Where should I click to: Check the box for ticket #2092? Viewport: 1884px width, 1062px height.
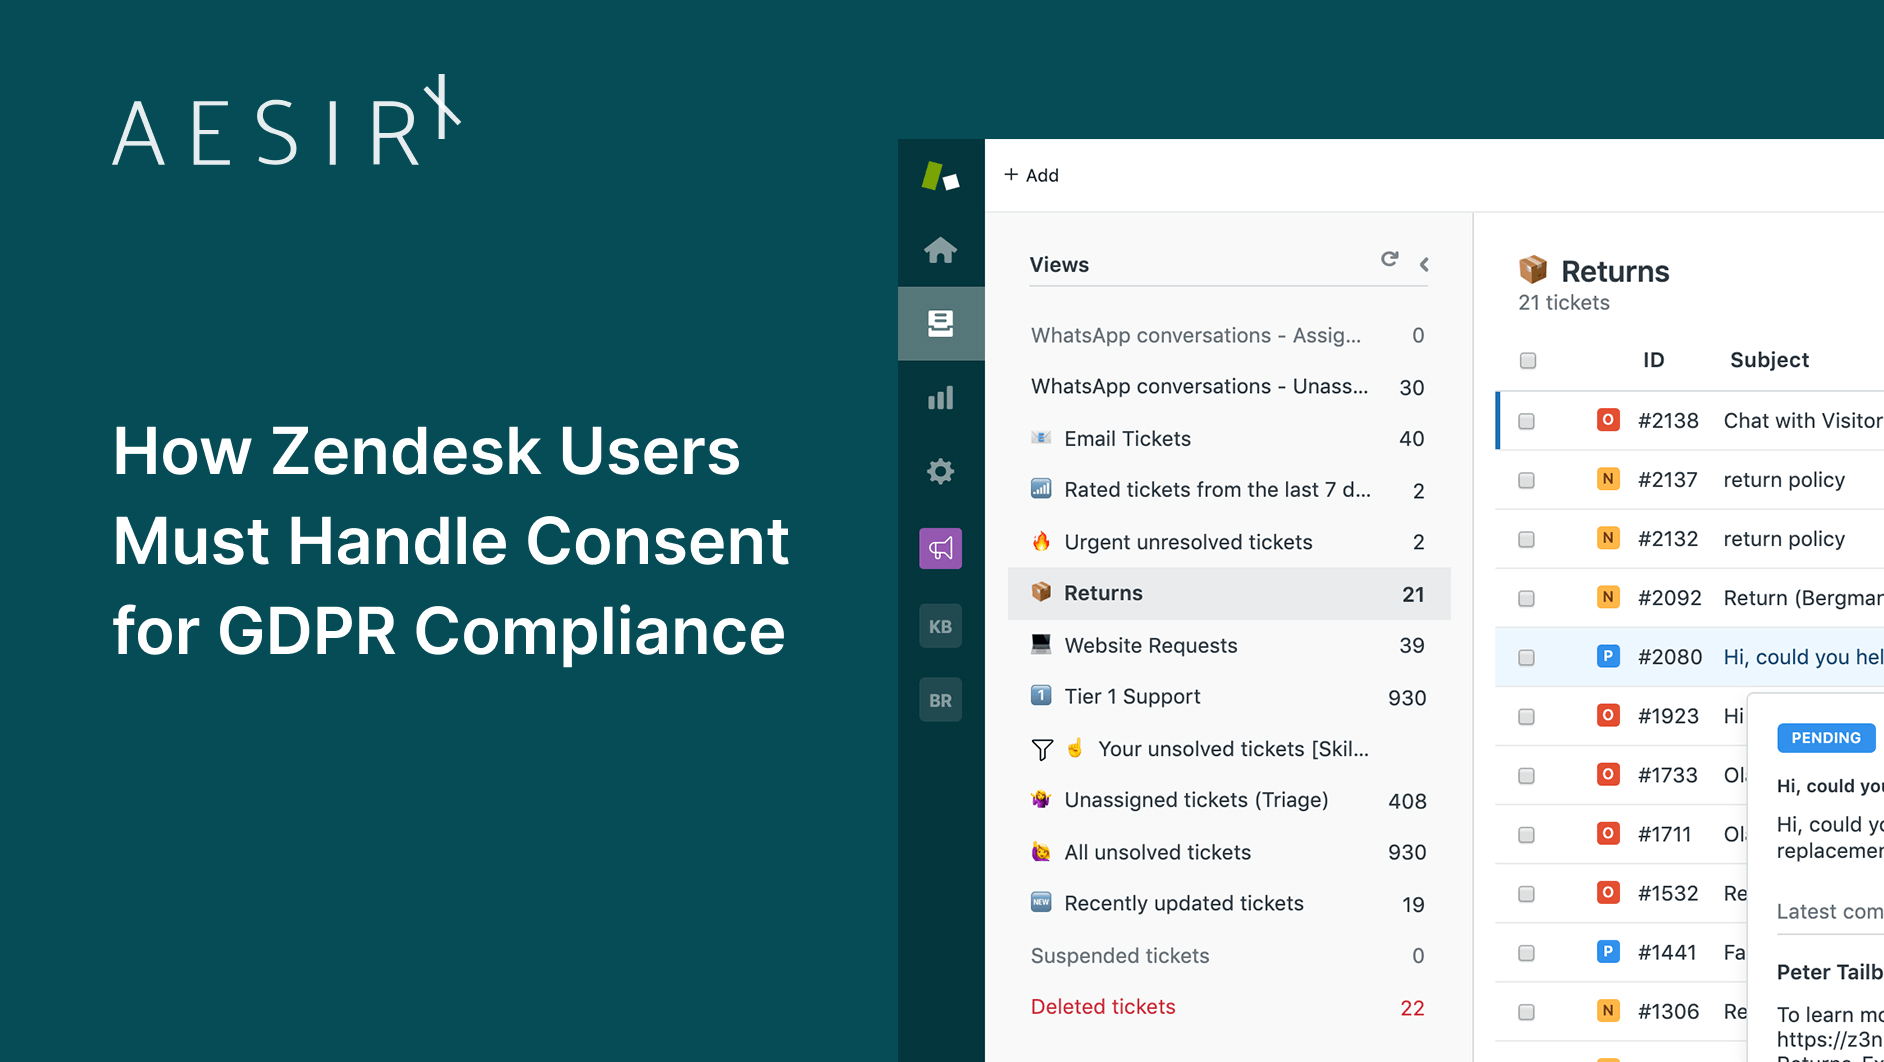point(1526,599)
